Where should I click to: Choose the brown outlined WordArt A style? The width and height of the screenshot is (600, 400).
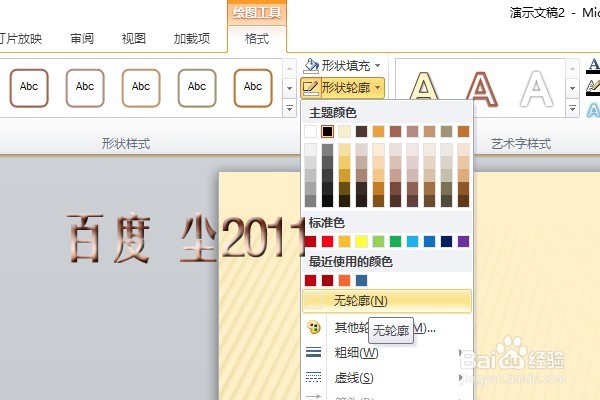pyautogui.click(x=481, y=89)
